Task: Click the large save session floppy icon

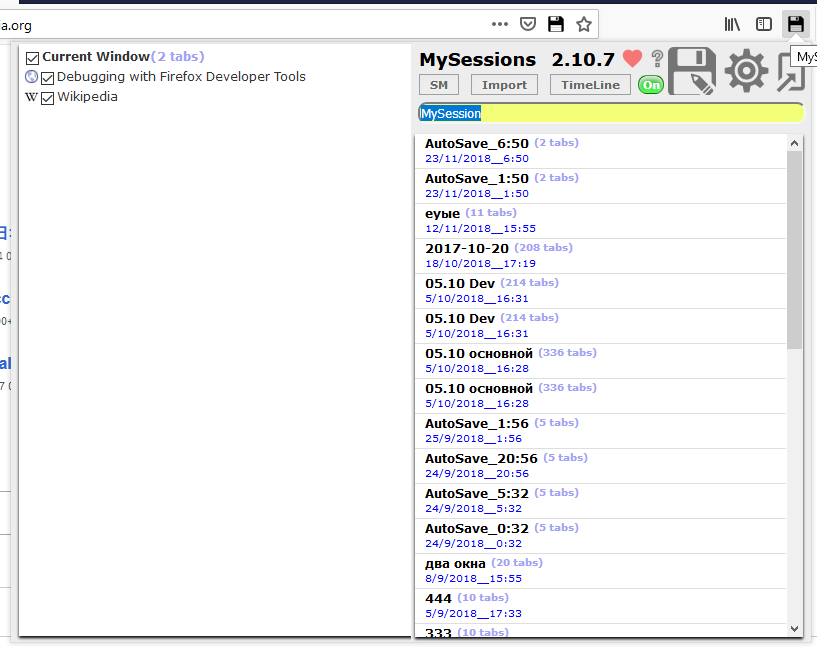Action: pos(692,71)
